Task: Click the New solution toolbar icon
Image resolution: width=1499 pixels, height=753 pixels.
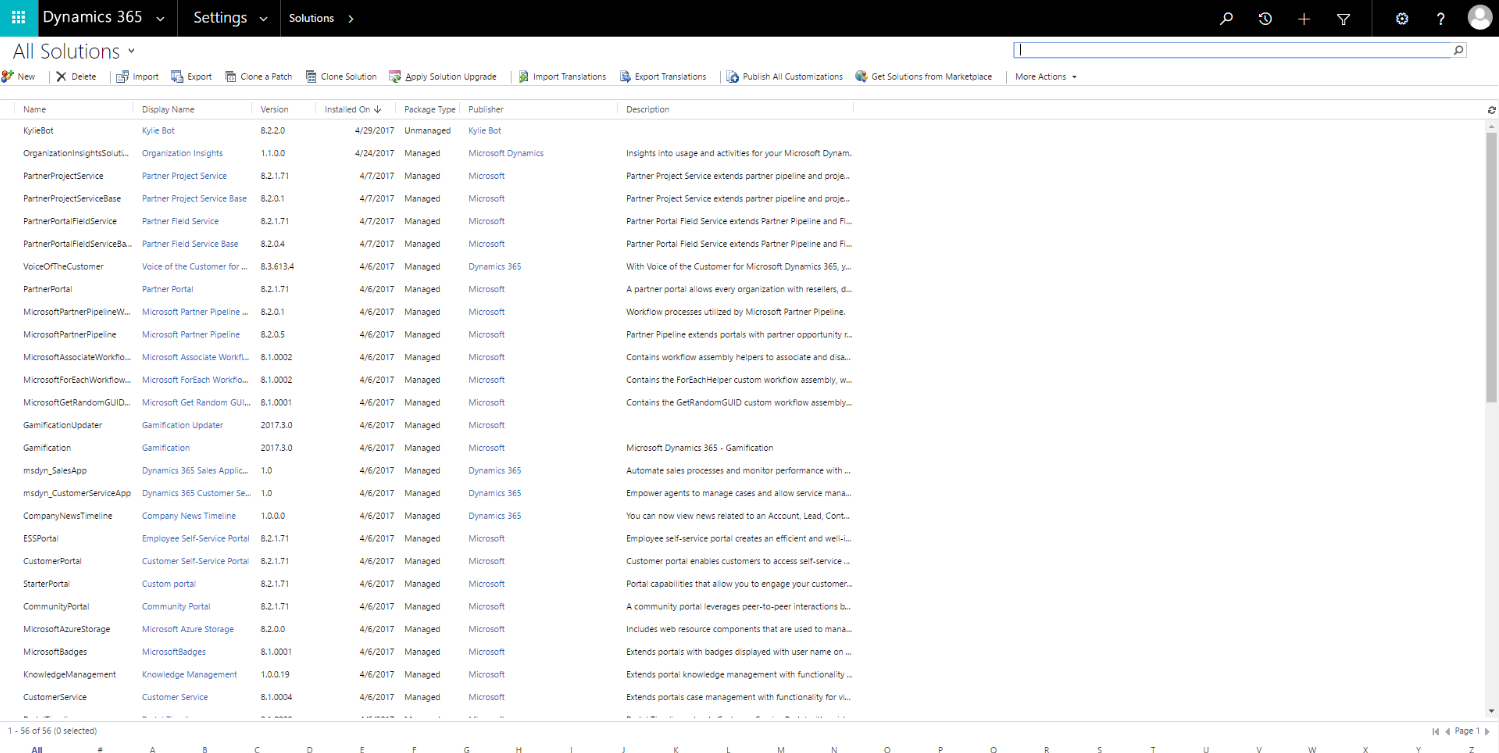Action: pos(7,76)
